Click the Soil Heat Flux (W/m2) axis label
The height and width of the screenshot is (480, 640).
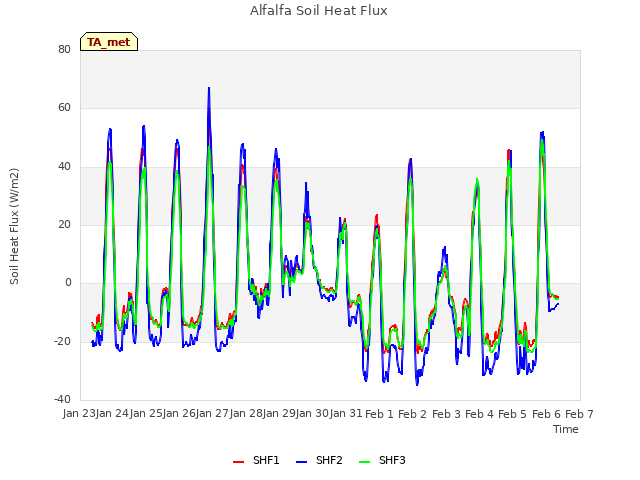coord(14,226)
